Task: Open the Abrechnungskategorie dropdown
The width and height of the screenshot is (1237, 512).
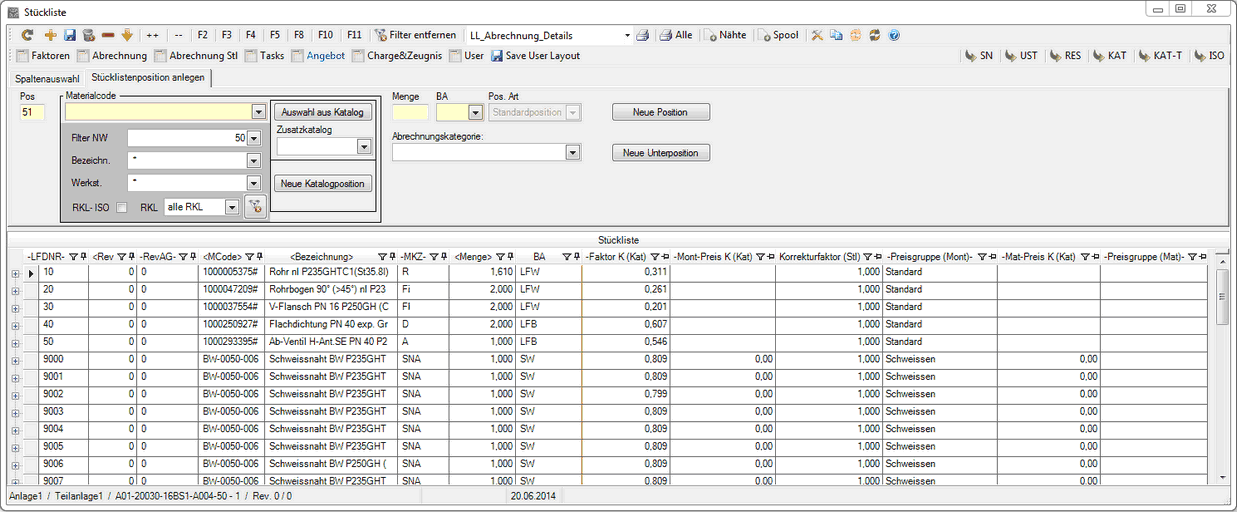Action: tap(573, 153)
